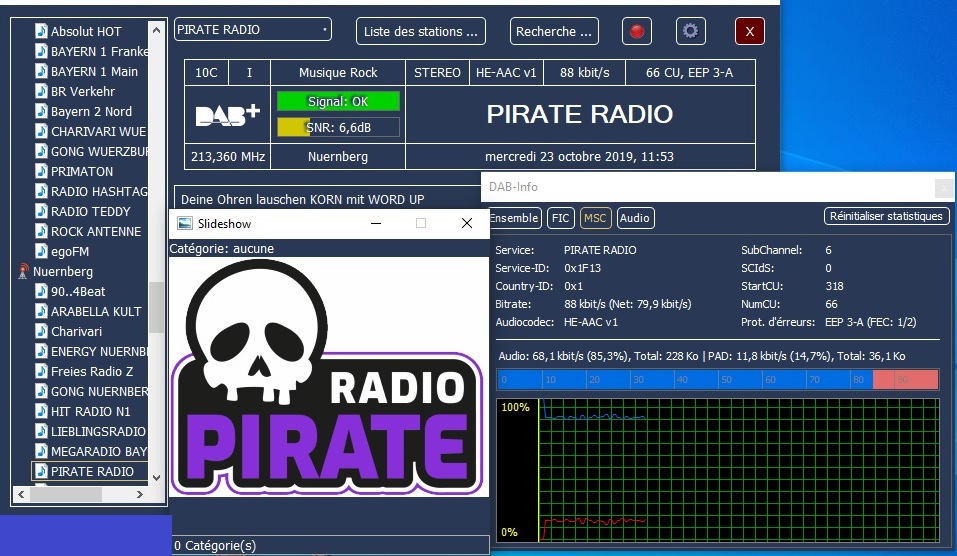
Task: Select CHARIVARI WUE station
Action: tap(98, 131)
